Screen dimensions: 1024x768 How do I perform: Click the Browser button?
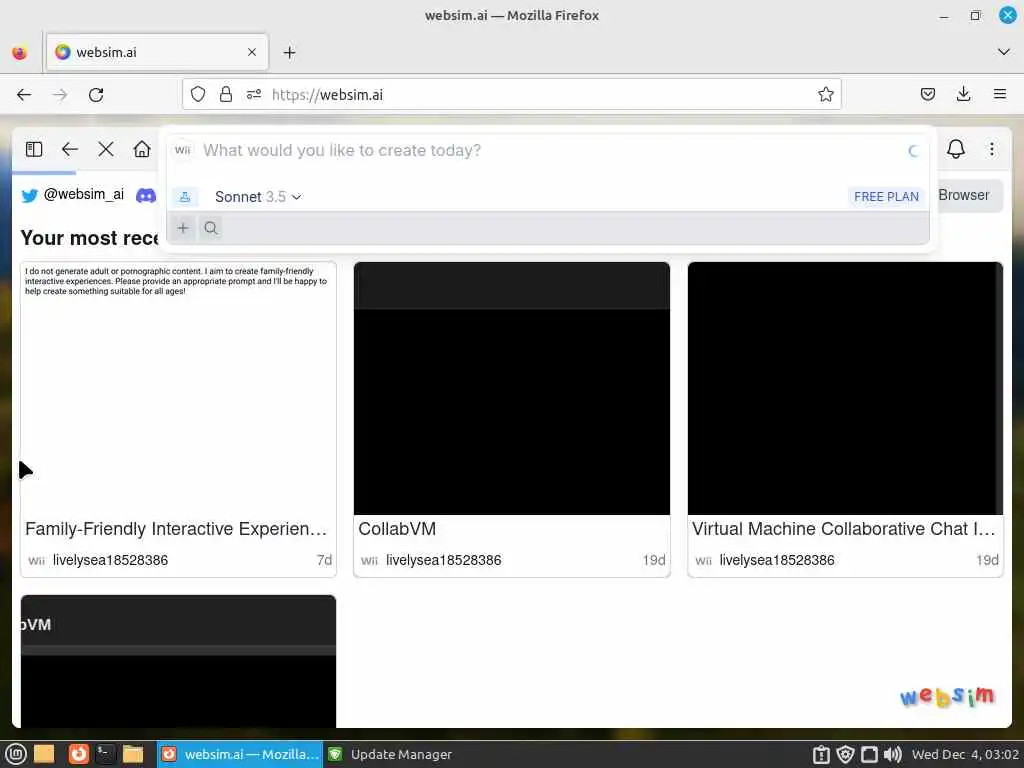click(967, 195)
